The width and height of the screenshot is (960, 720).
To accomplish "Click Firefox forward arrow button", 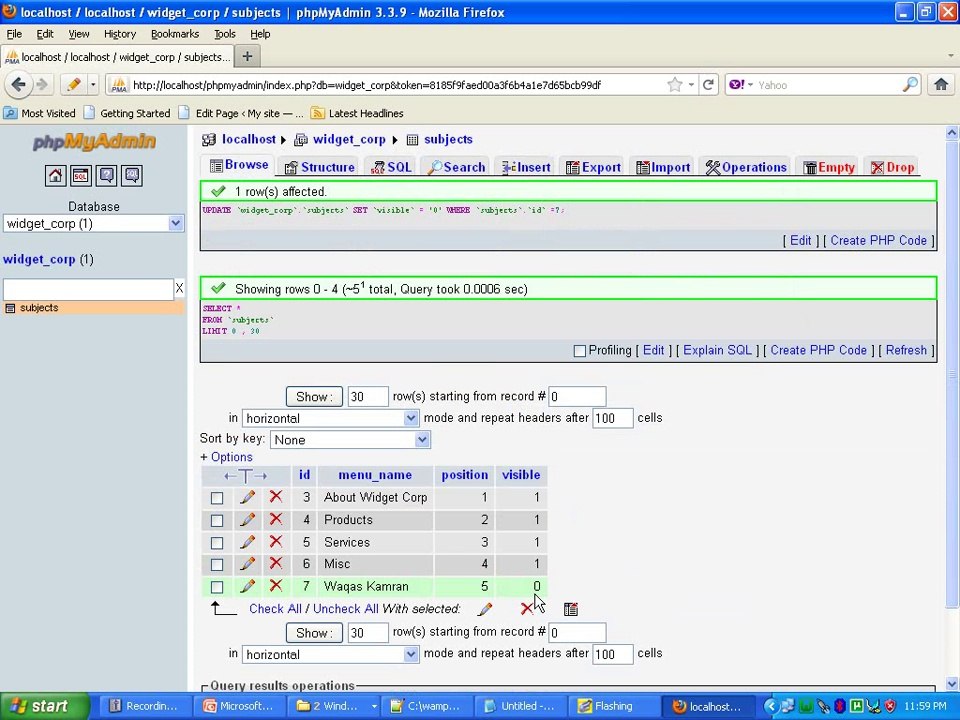I will pos(42,84).
